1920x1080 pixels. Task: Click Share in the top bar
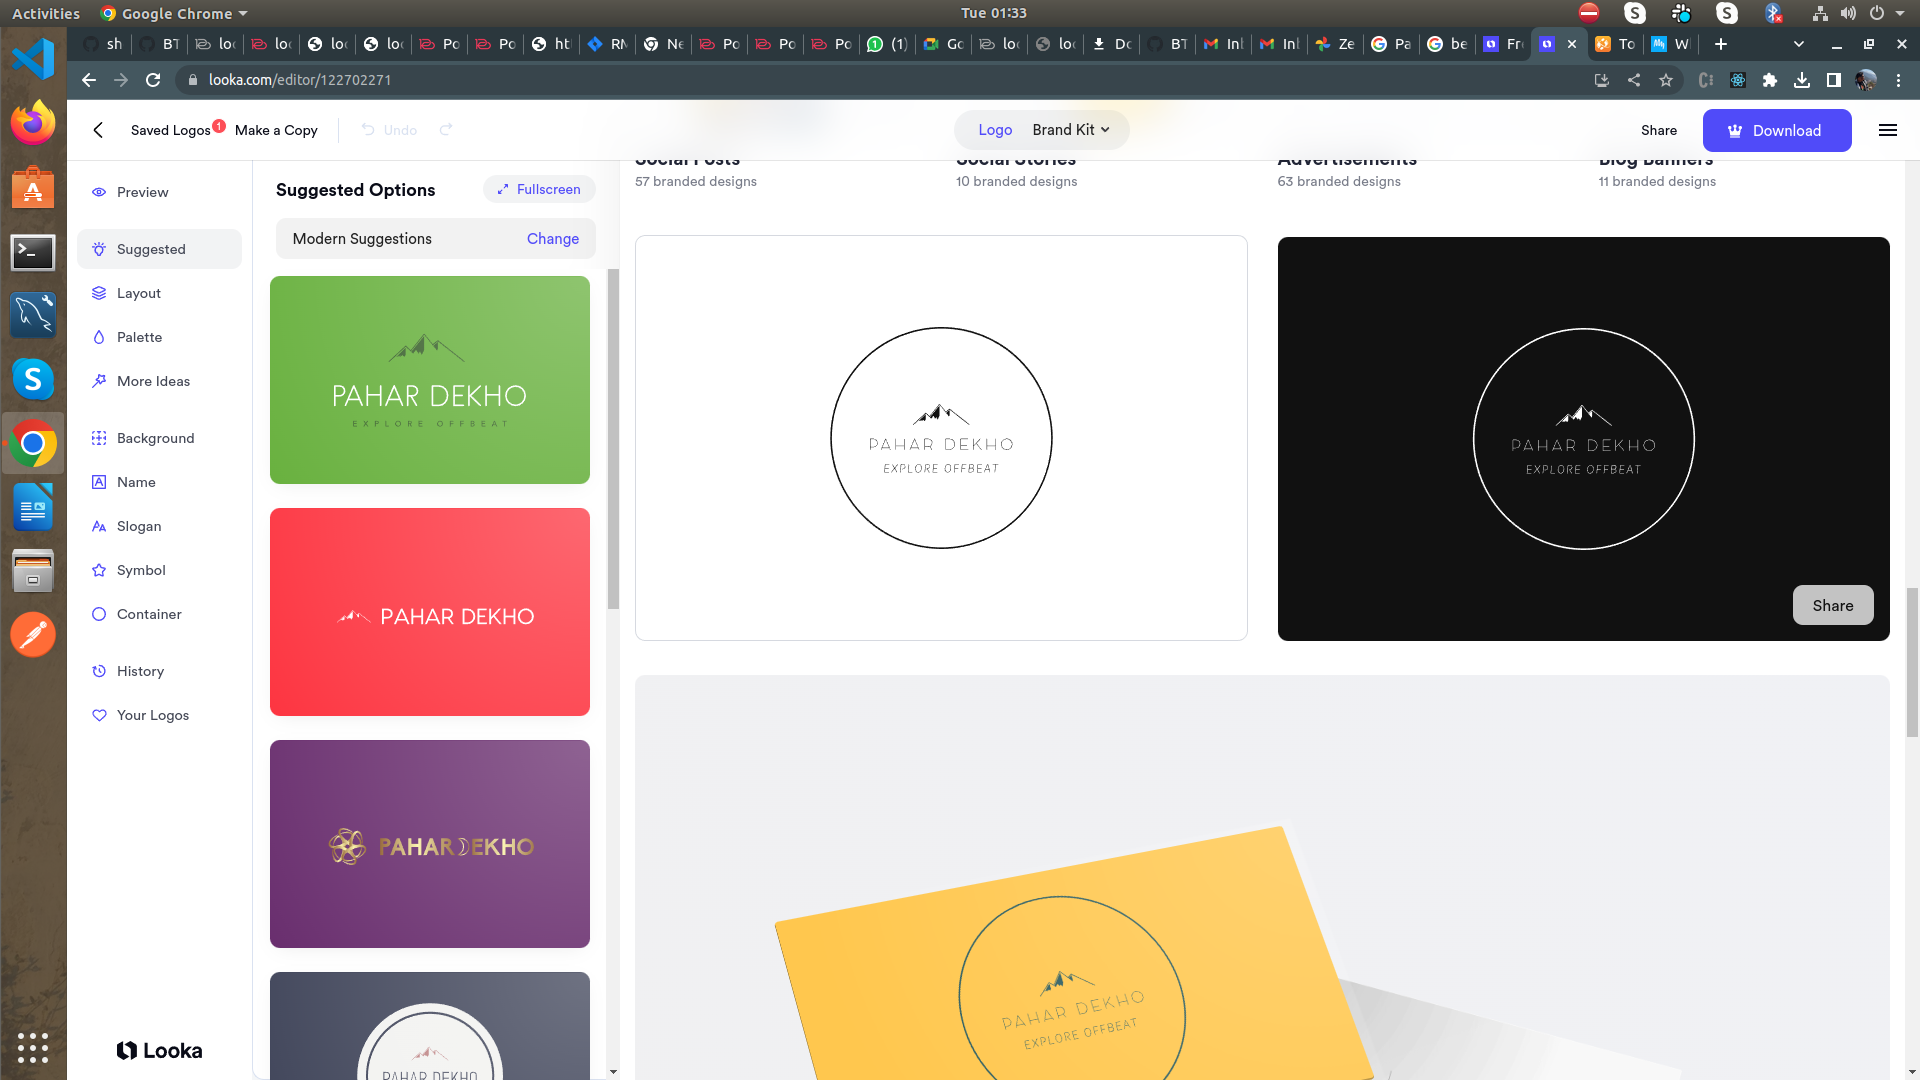1659,130
